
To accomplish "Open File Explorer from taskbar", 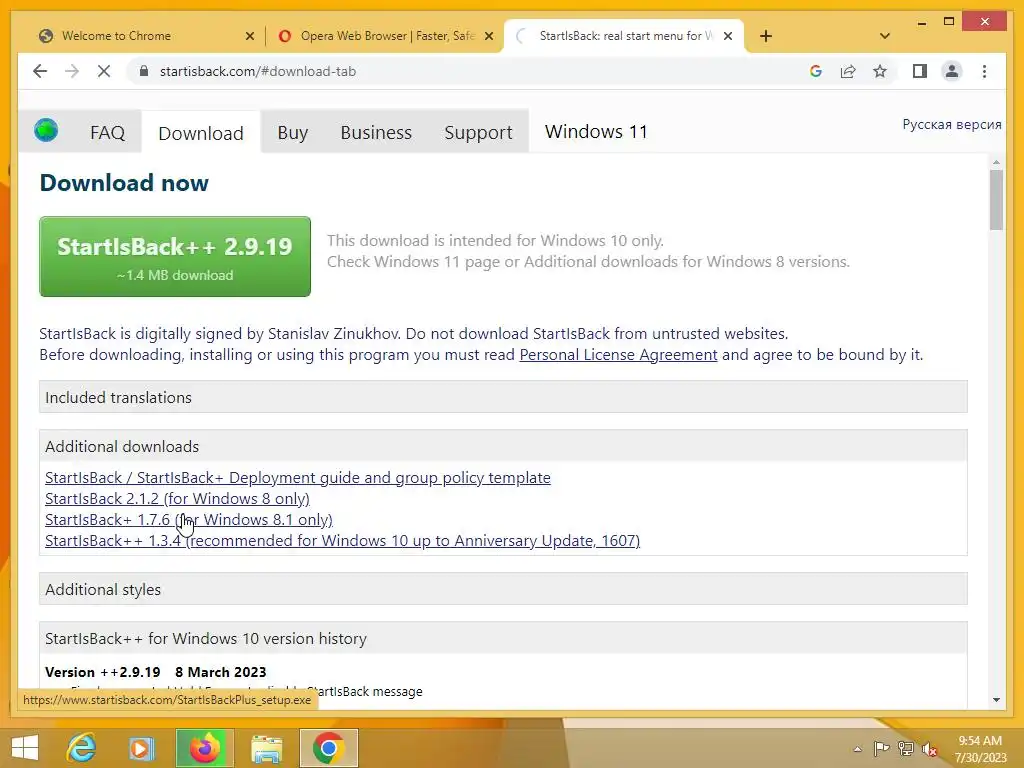I will click(267, 748).
